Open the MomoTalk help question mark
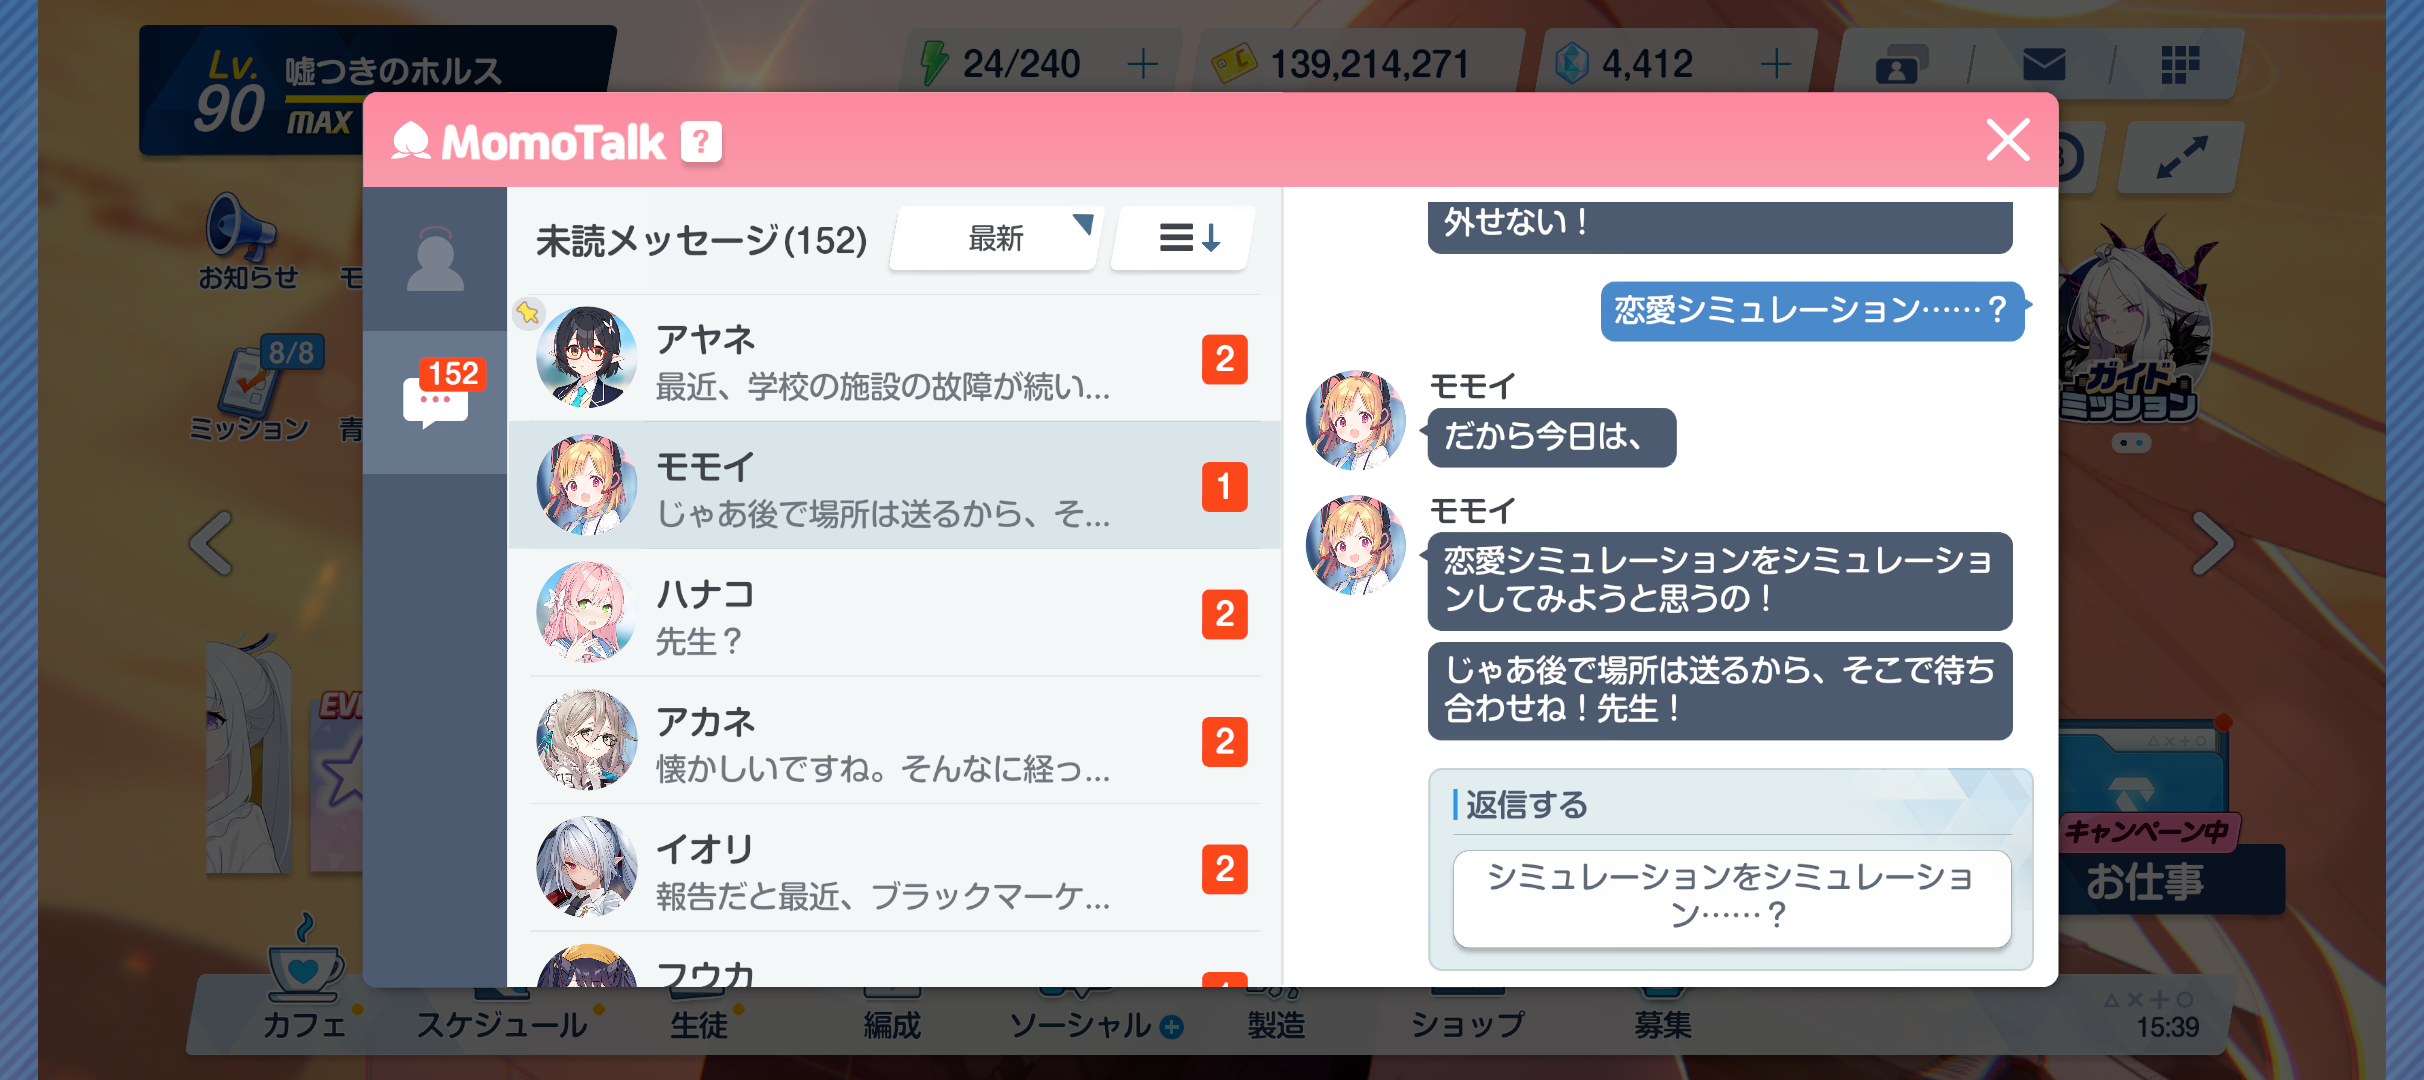Image resolution: width=2424 pixels, height=1080 pixels. pyautogui.click(x=701, y=142)
